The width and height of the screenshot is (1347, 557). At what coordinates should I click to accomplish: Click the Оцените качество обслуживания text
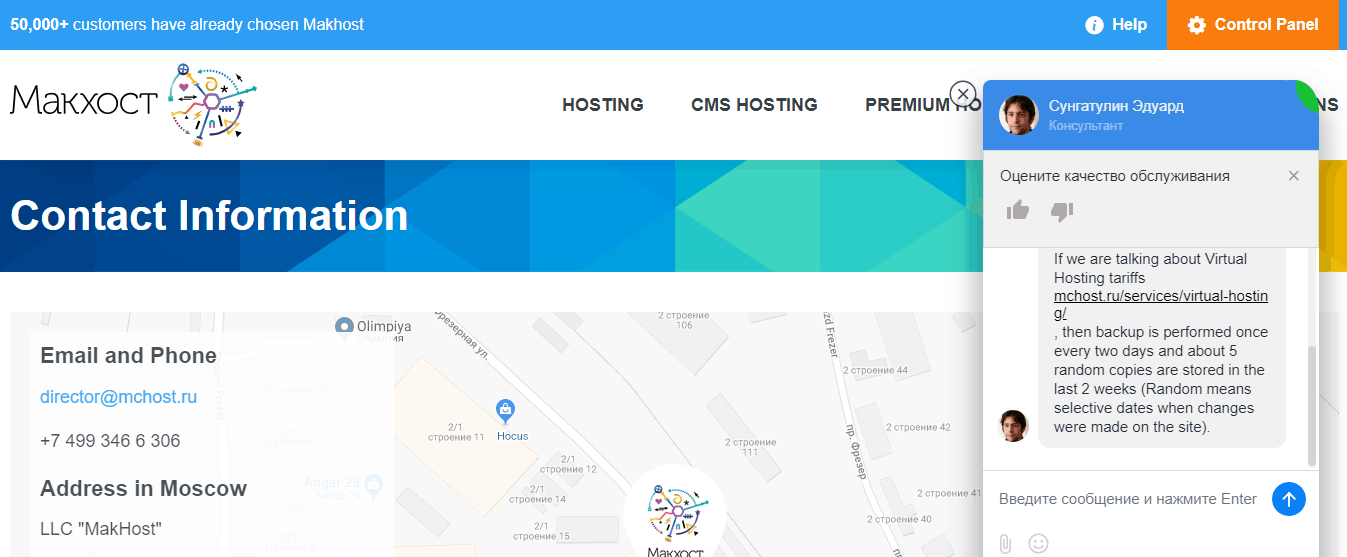pyautogui.click(x=1115, y=176)
